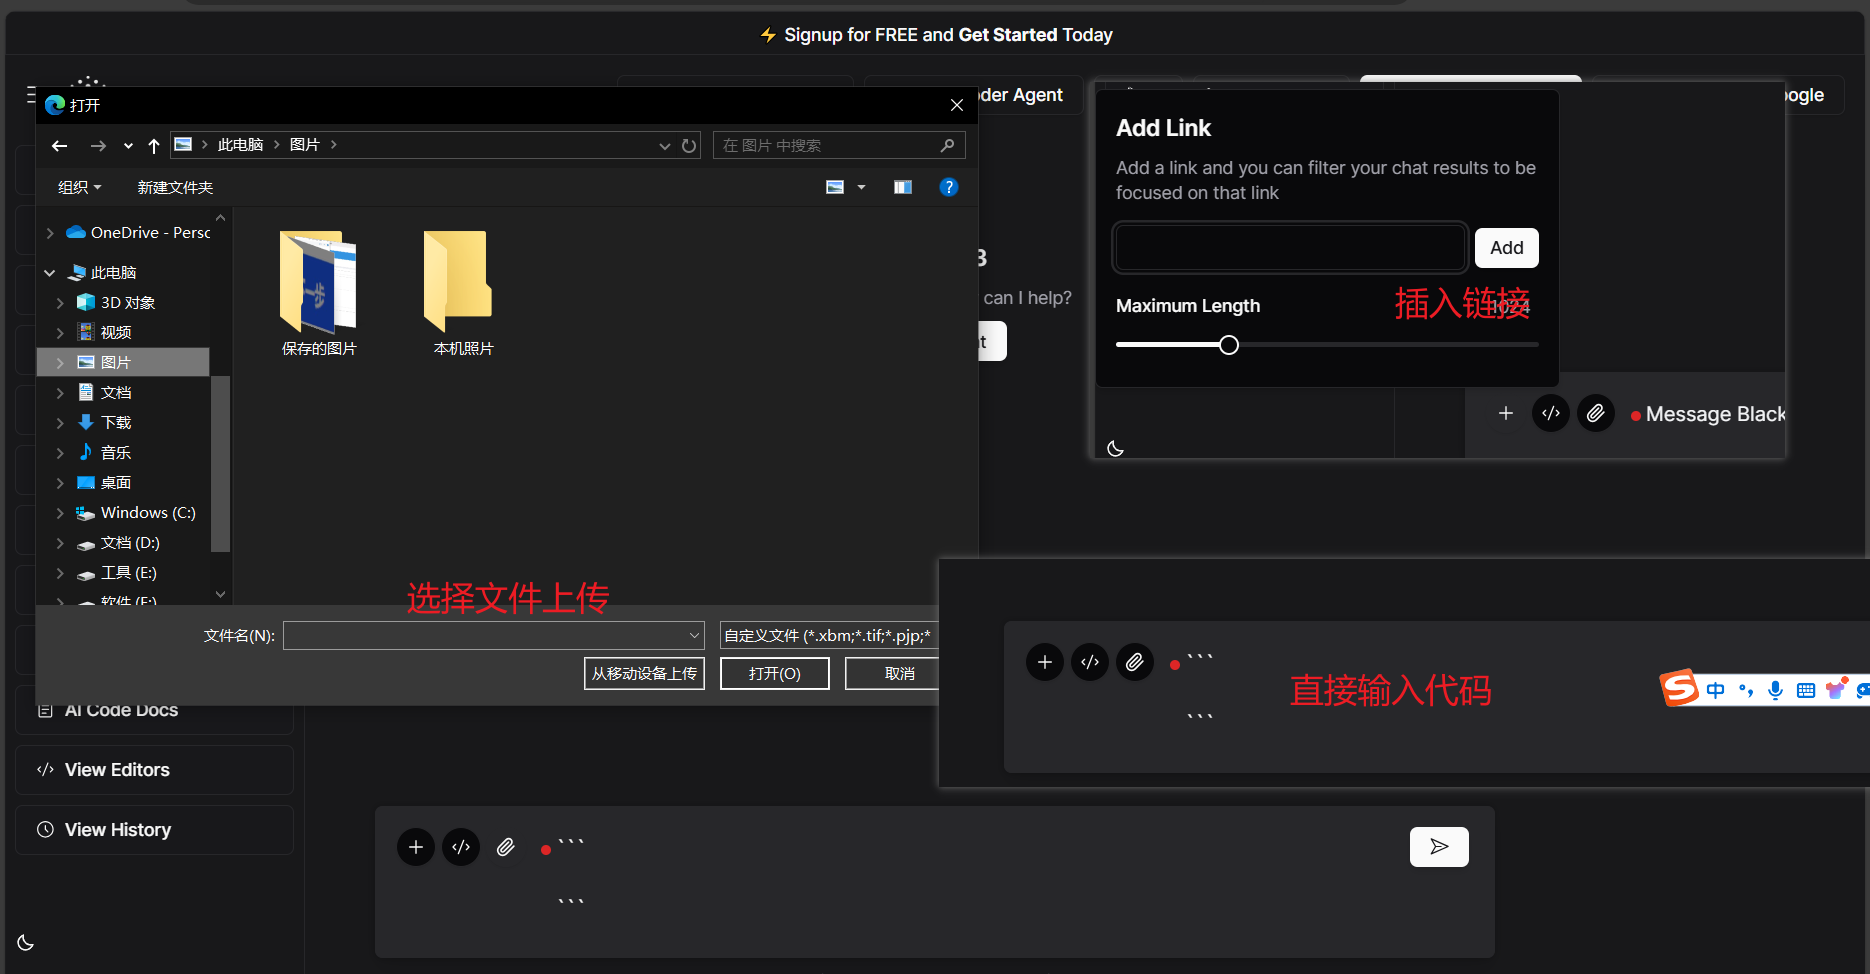The image size is (1870, 974).
Task: Click 图片 in address breadcrumb
Action: pos(305,145)
